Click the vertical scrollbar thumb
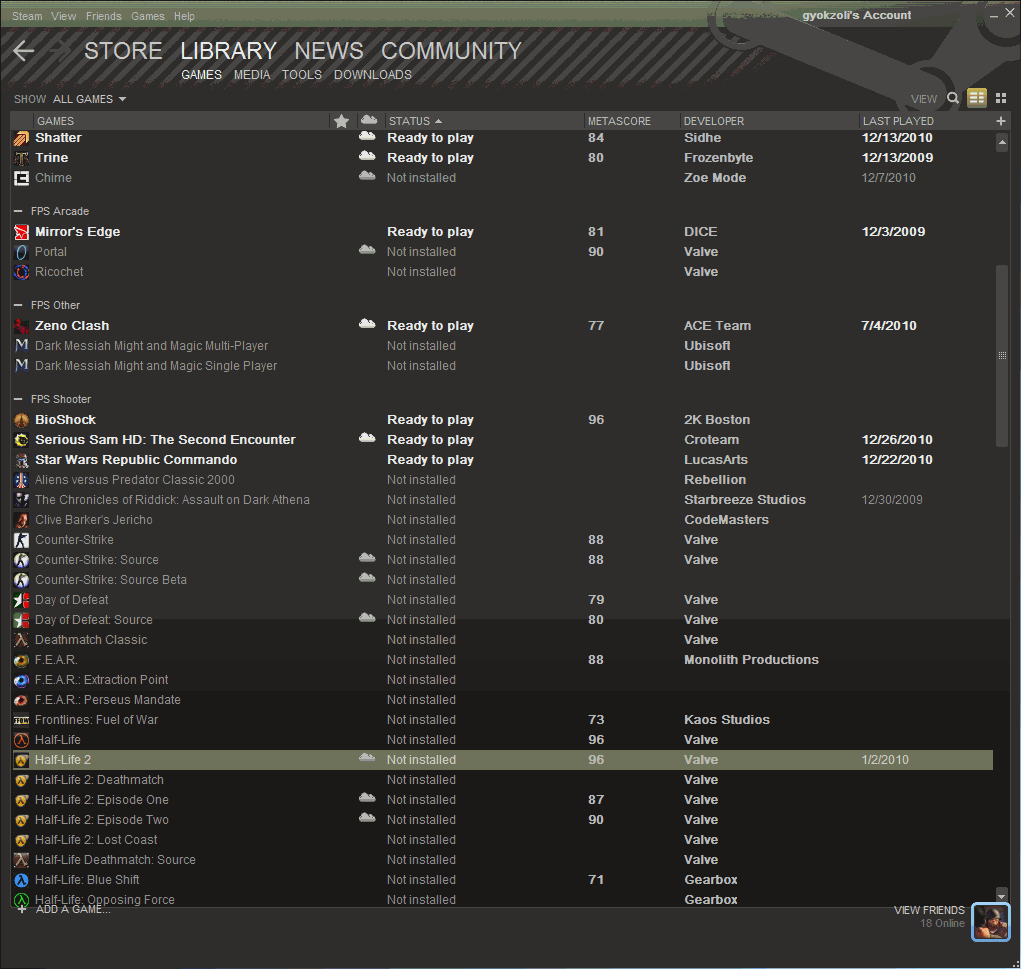The width and height of the screenshot is (1021, 969). 1002,356
